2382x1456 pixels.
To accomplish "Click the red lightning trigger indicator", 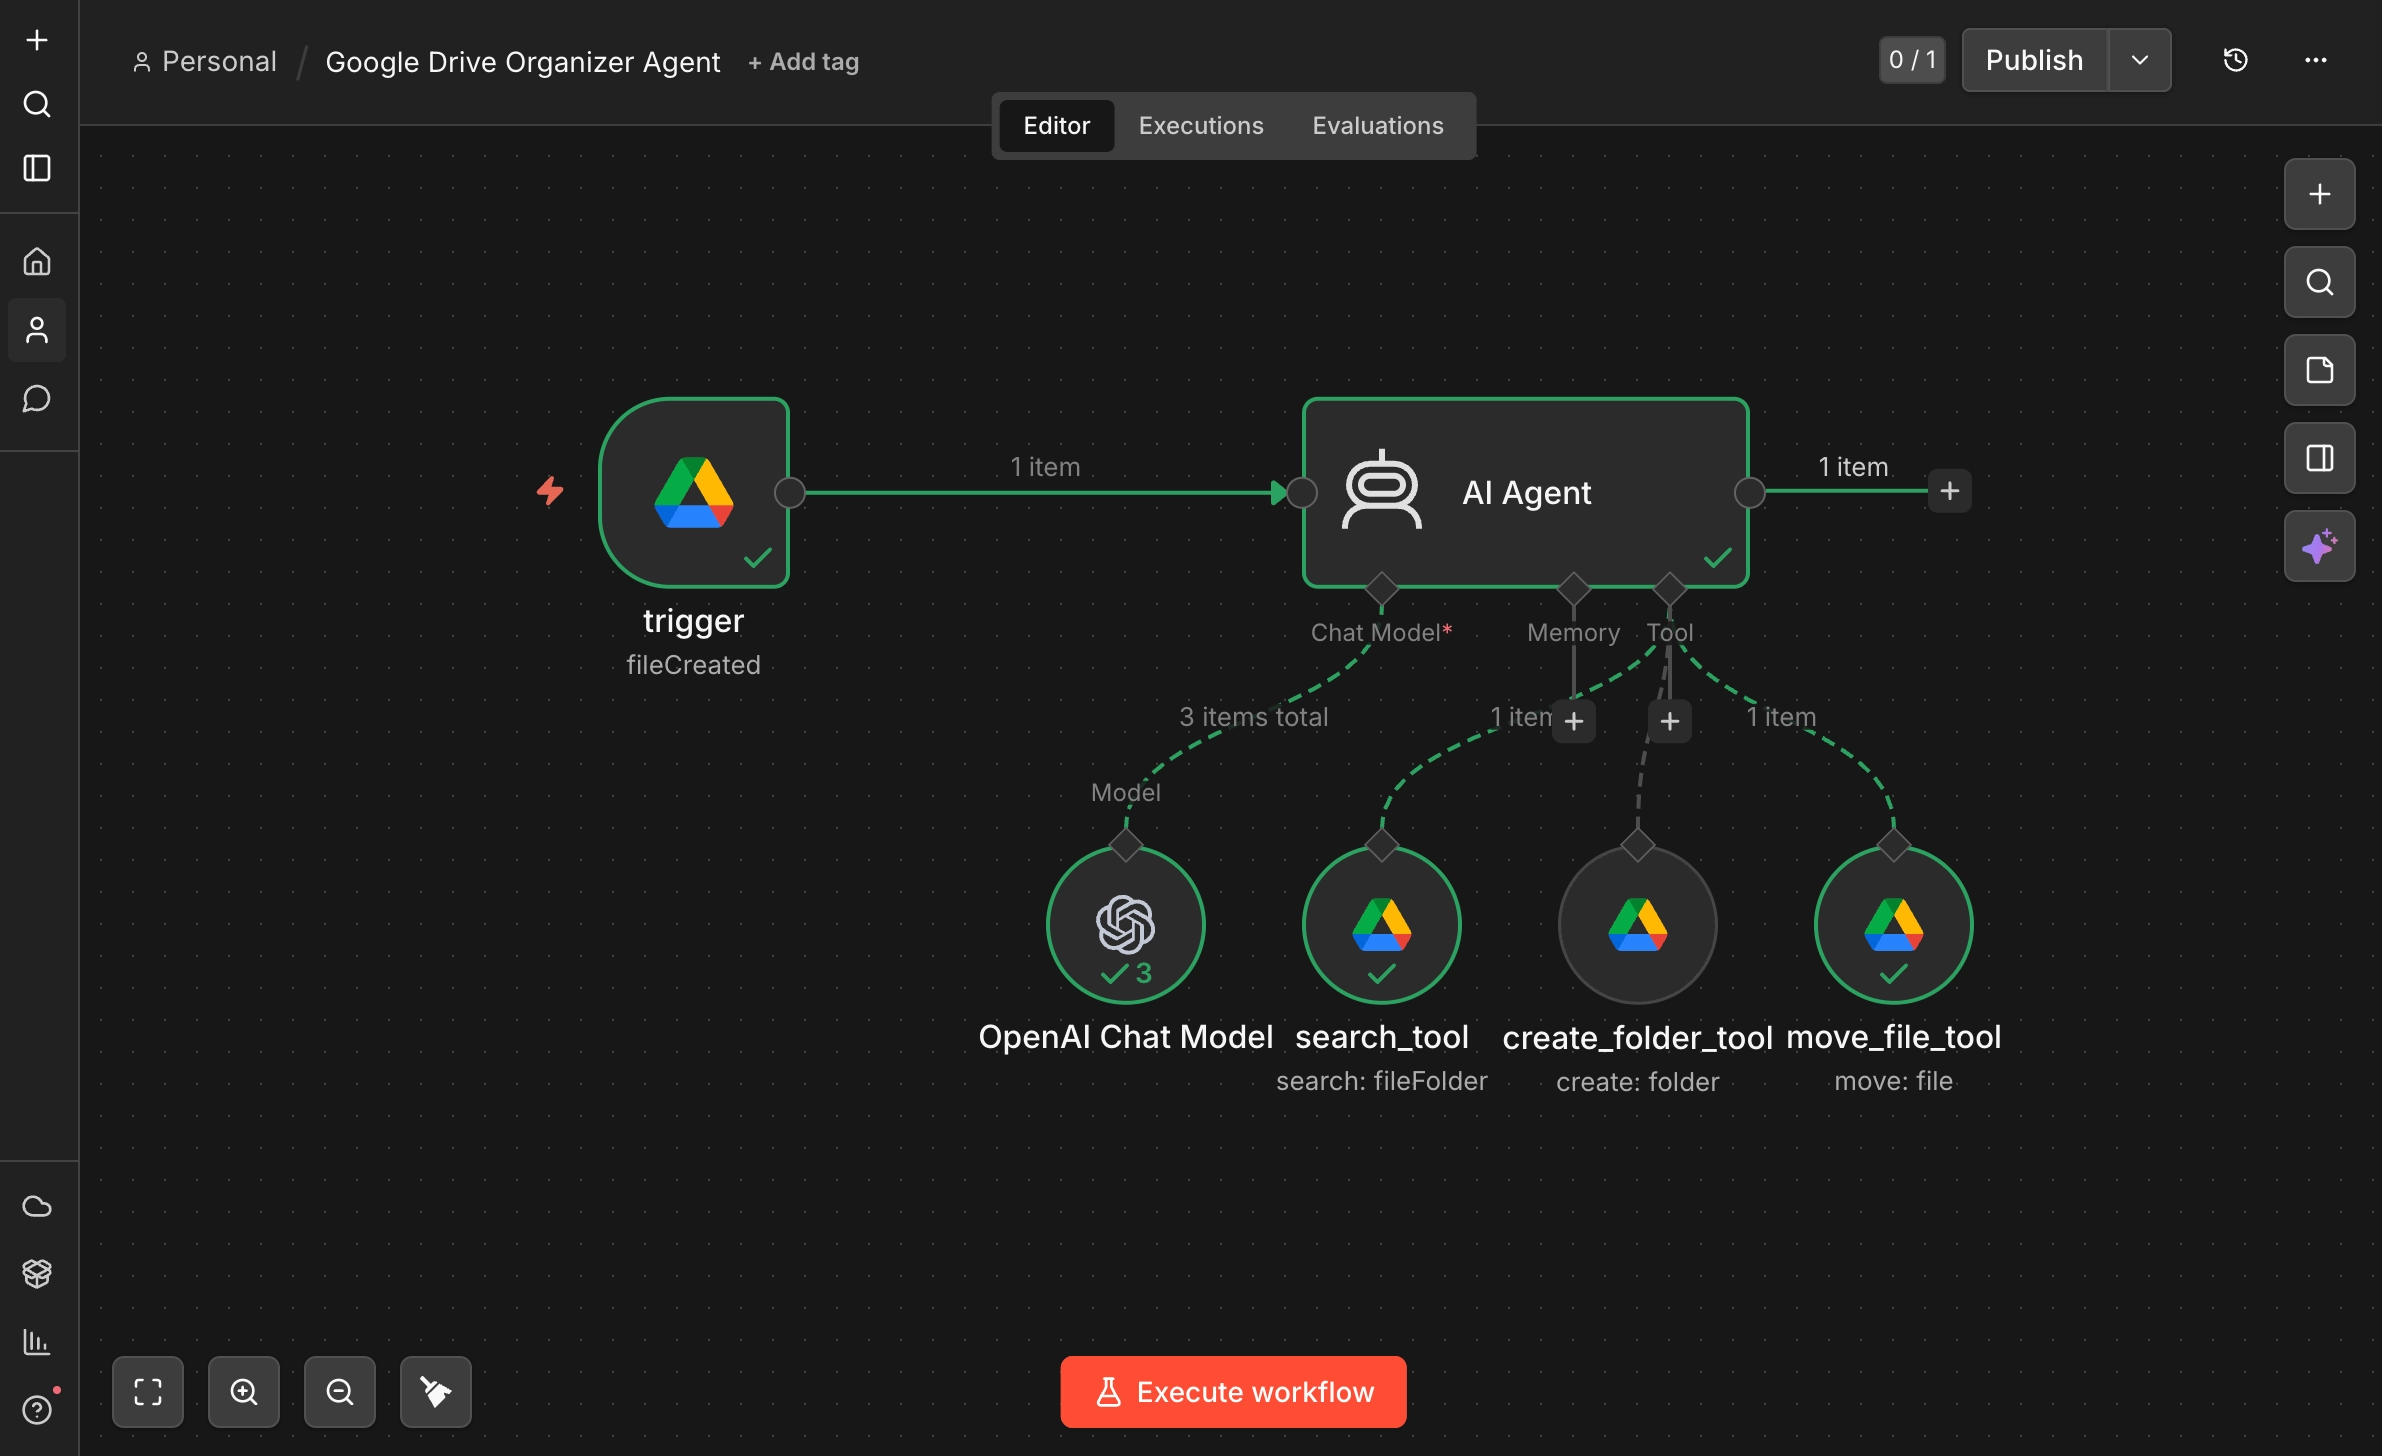I will tap(550, 491).
